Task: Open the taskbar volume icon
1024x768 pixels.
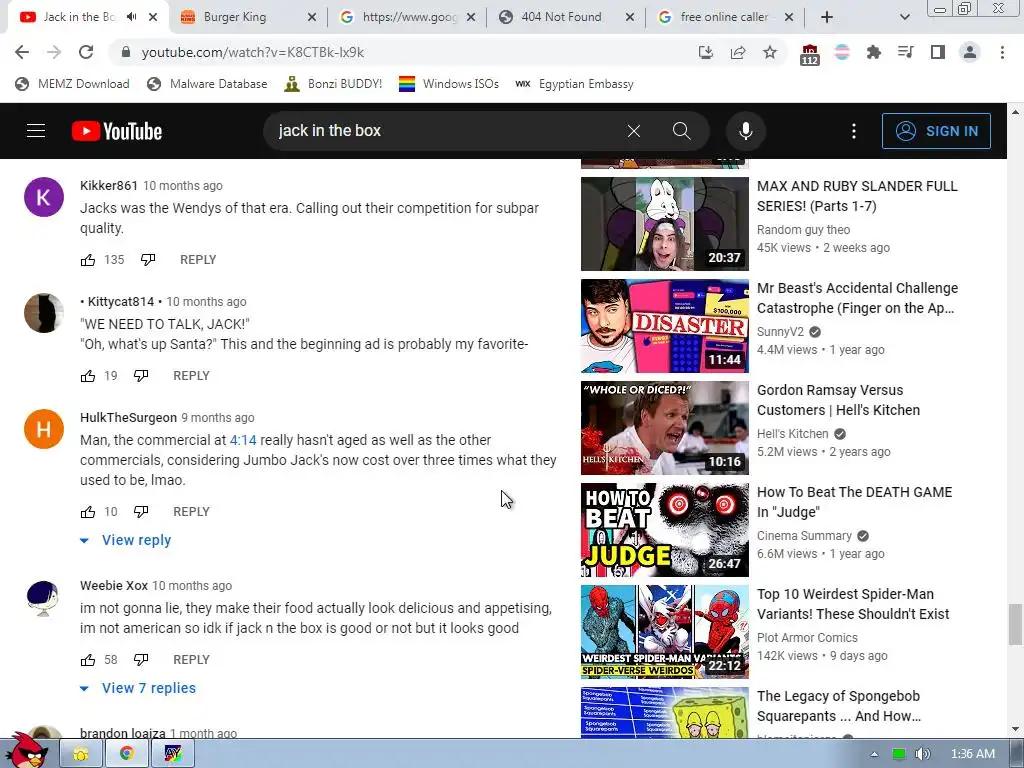Action: coord(922,754)
